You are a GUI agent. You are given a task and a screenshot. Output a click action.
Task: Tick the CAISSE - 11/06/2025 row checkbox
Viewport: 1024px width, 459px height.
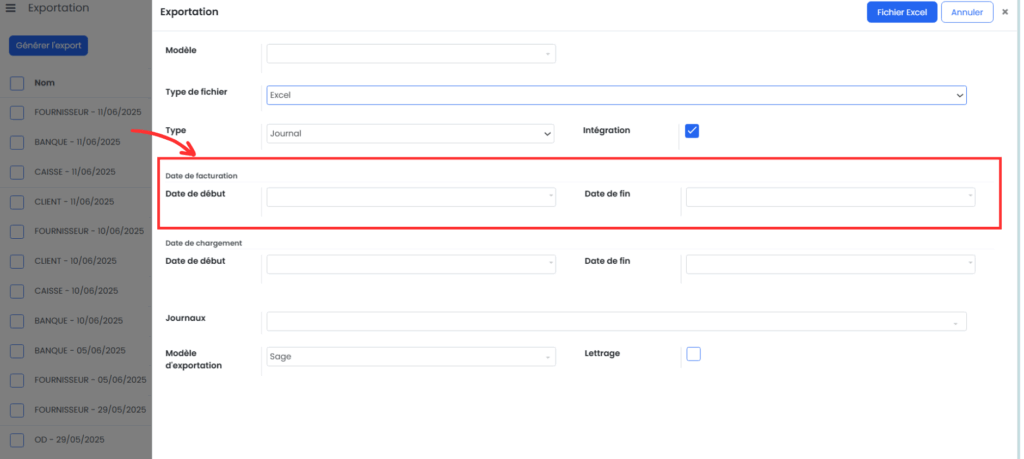point(17,172)
